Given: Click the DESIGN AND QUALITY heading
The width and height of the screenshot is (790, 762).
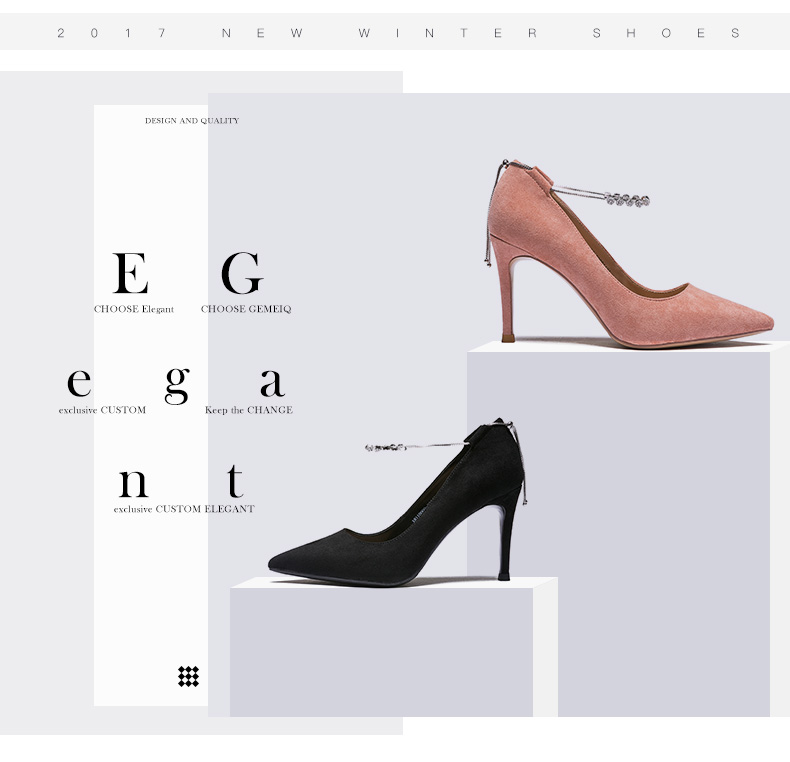Looking at the screenshot, I should 192,121.
